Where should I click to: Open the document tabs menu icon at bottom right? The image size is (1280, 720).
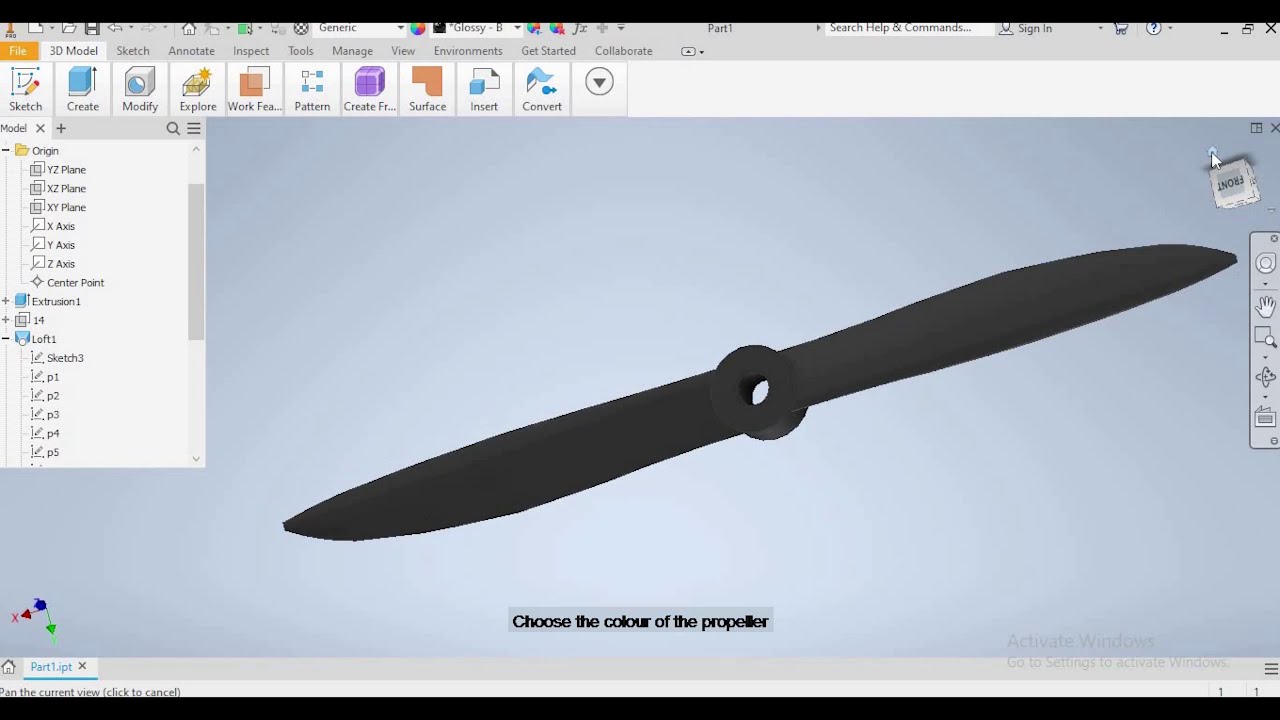coord(1271,669)
